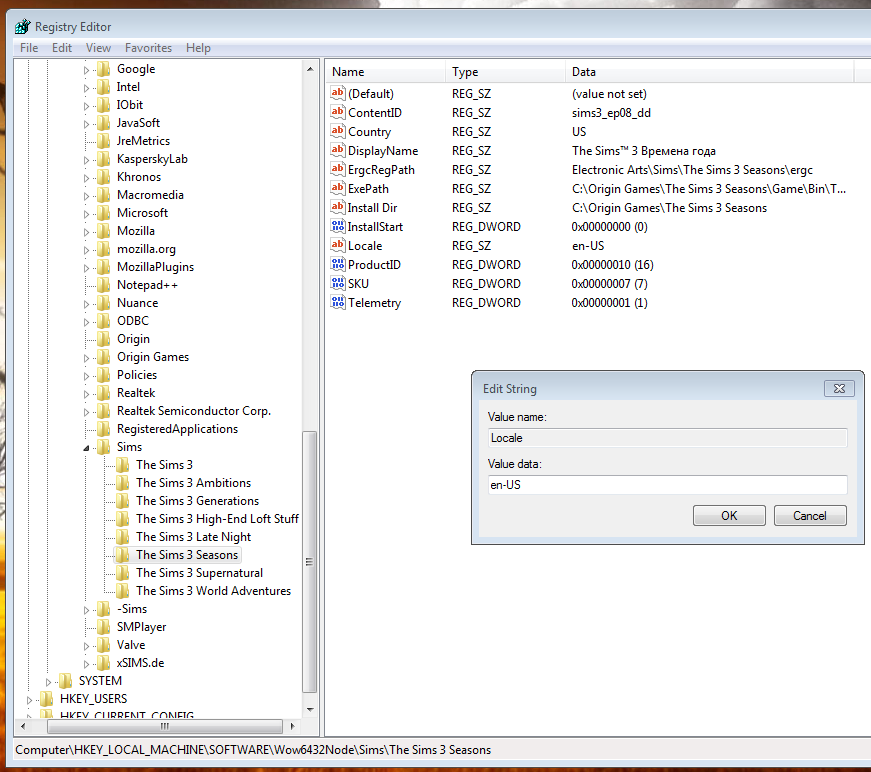Select The Sims 3 World Adventures key
Image resolution: width=871 pixels, height=772 pixels.
point(214,591)
